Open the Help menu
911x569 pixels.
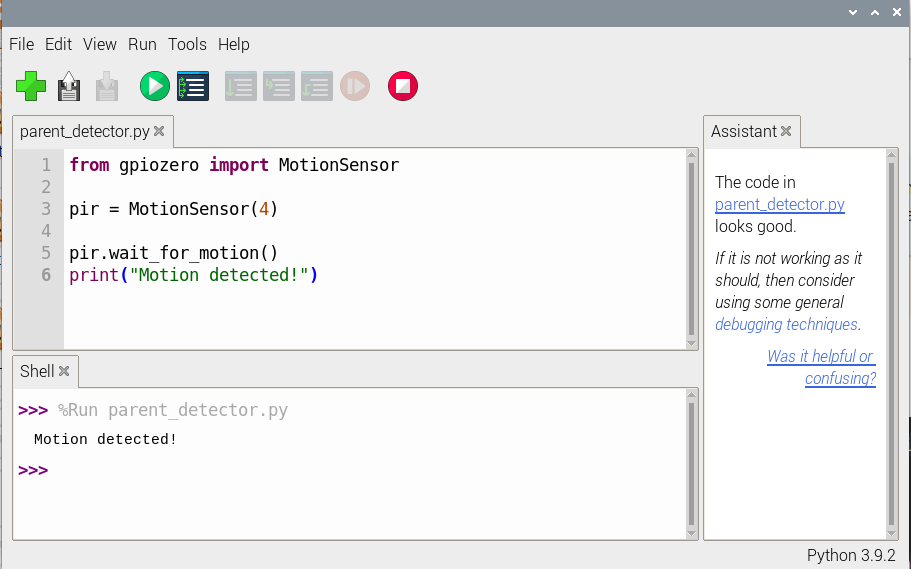coord(234,44)
